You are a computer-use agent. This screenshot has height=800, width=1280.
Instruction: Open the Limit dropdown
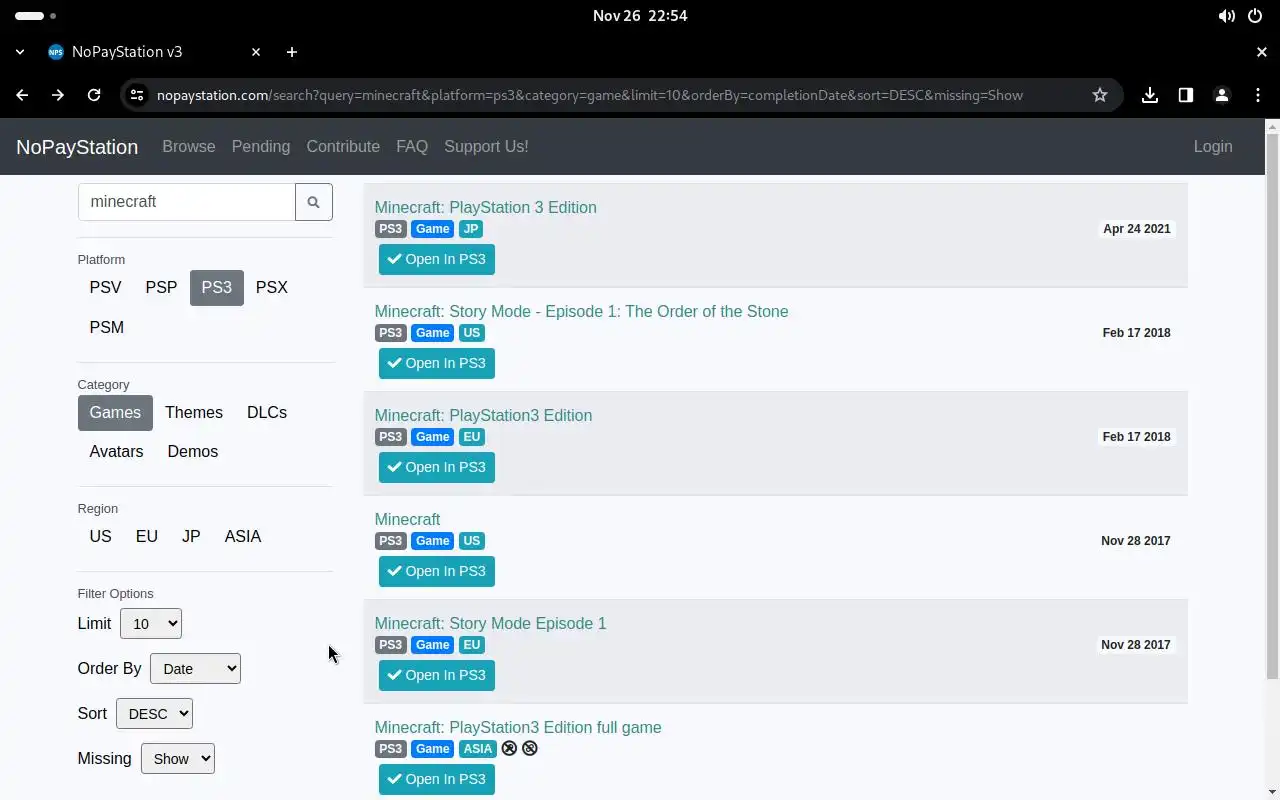click(x=151, y=624)
